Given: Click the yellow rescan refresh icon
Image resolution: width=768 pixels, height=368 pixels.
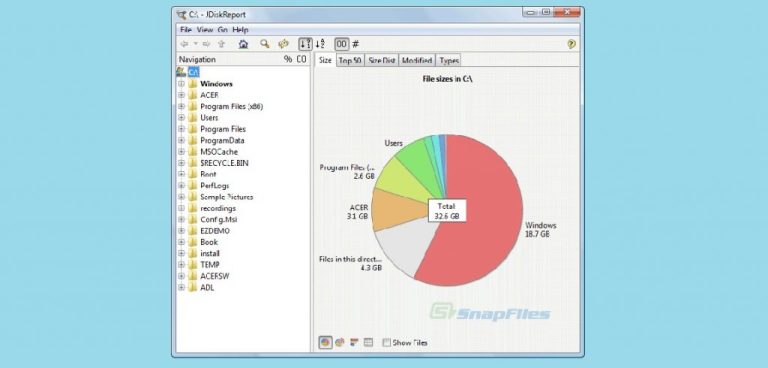Looking at the screenshot, I should tap(283, 44).
